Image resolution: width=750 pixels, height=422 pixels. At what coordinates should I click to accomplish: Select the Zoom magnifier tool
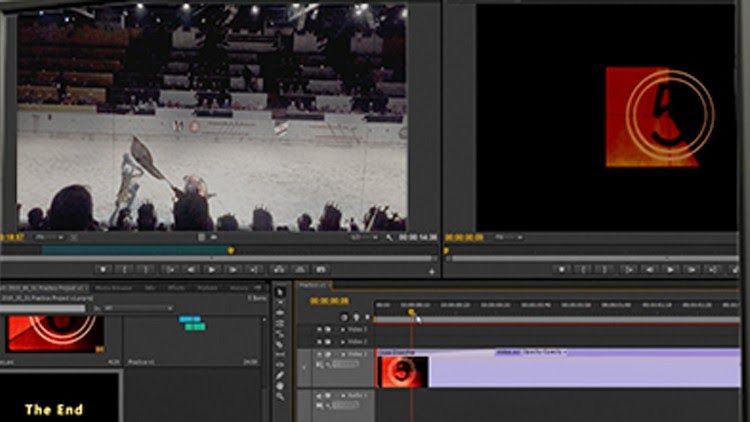[x=280, y=397]
